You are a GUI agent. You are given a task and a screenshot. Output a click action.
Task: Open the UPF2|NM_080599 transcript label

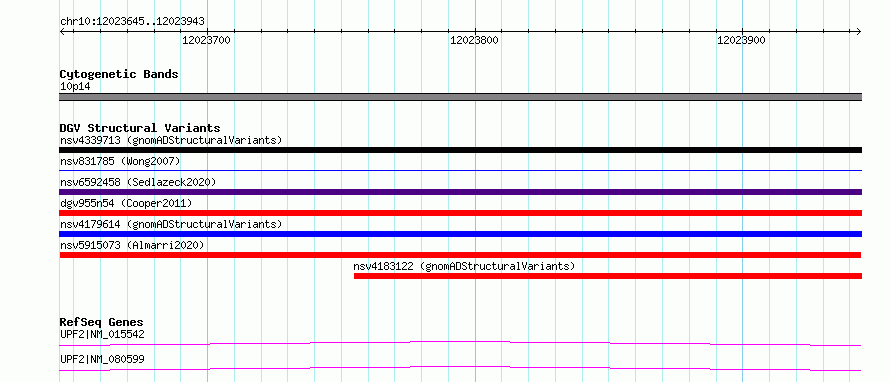click(x=102, y=359)
